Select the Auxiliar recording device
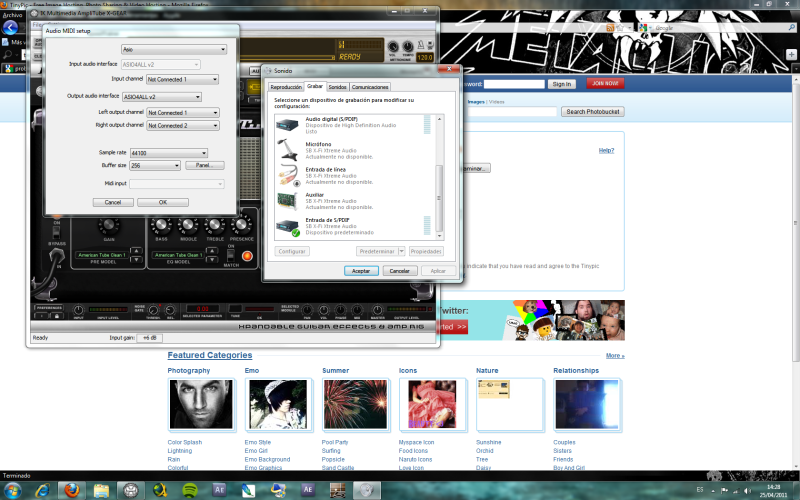This screenshot has height=500, width=800. click(354, 201)
